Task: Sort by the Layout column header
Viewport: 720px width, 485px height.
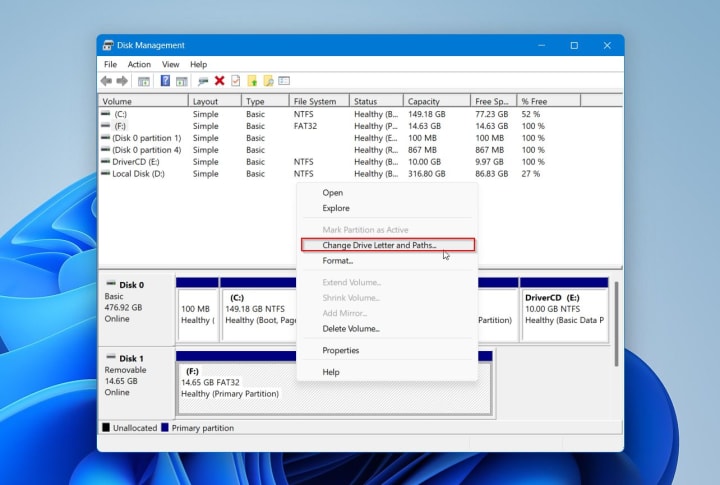Action: coord(215,101)
